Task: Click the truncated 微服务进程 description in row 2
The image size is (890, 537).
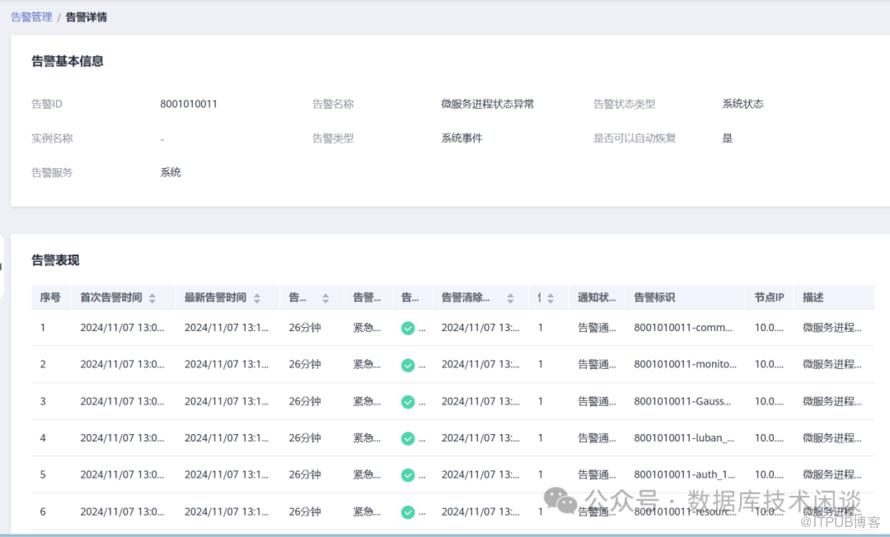Action: [x=831, y=364]
